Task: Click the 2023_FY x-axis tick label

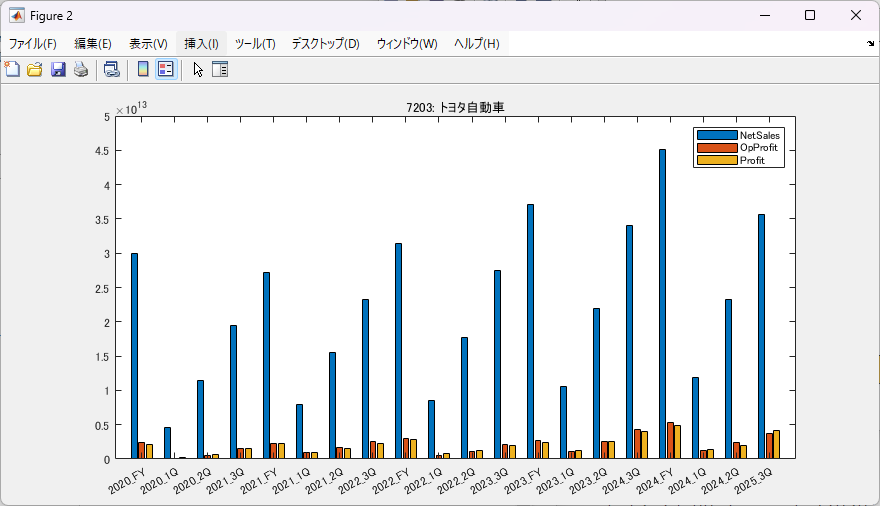Action: [522, 480]
